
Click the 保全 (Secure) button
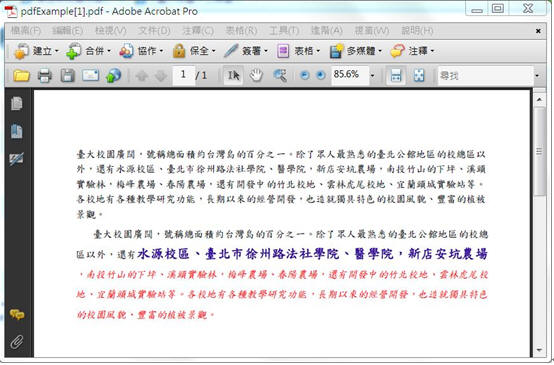[x=194, y=51]
